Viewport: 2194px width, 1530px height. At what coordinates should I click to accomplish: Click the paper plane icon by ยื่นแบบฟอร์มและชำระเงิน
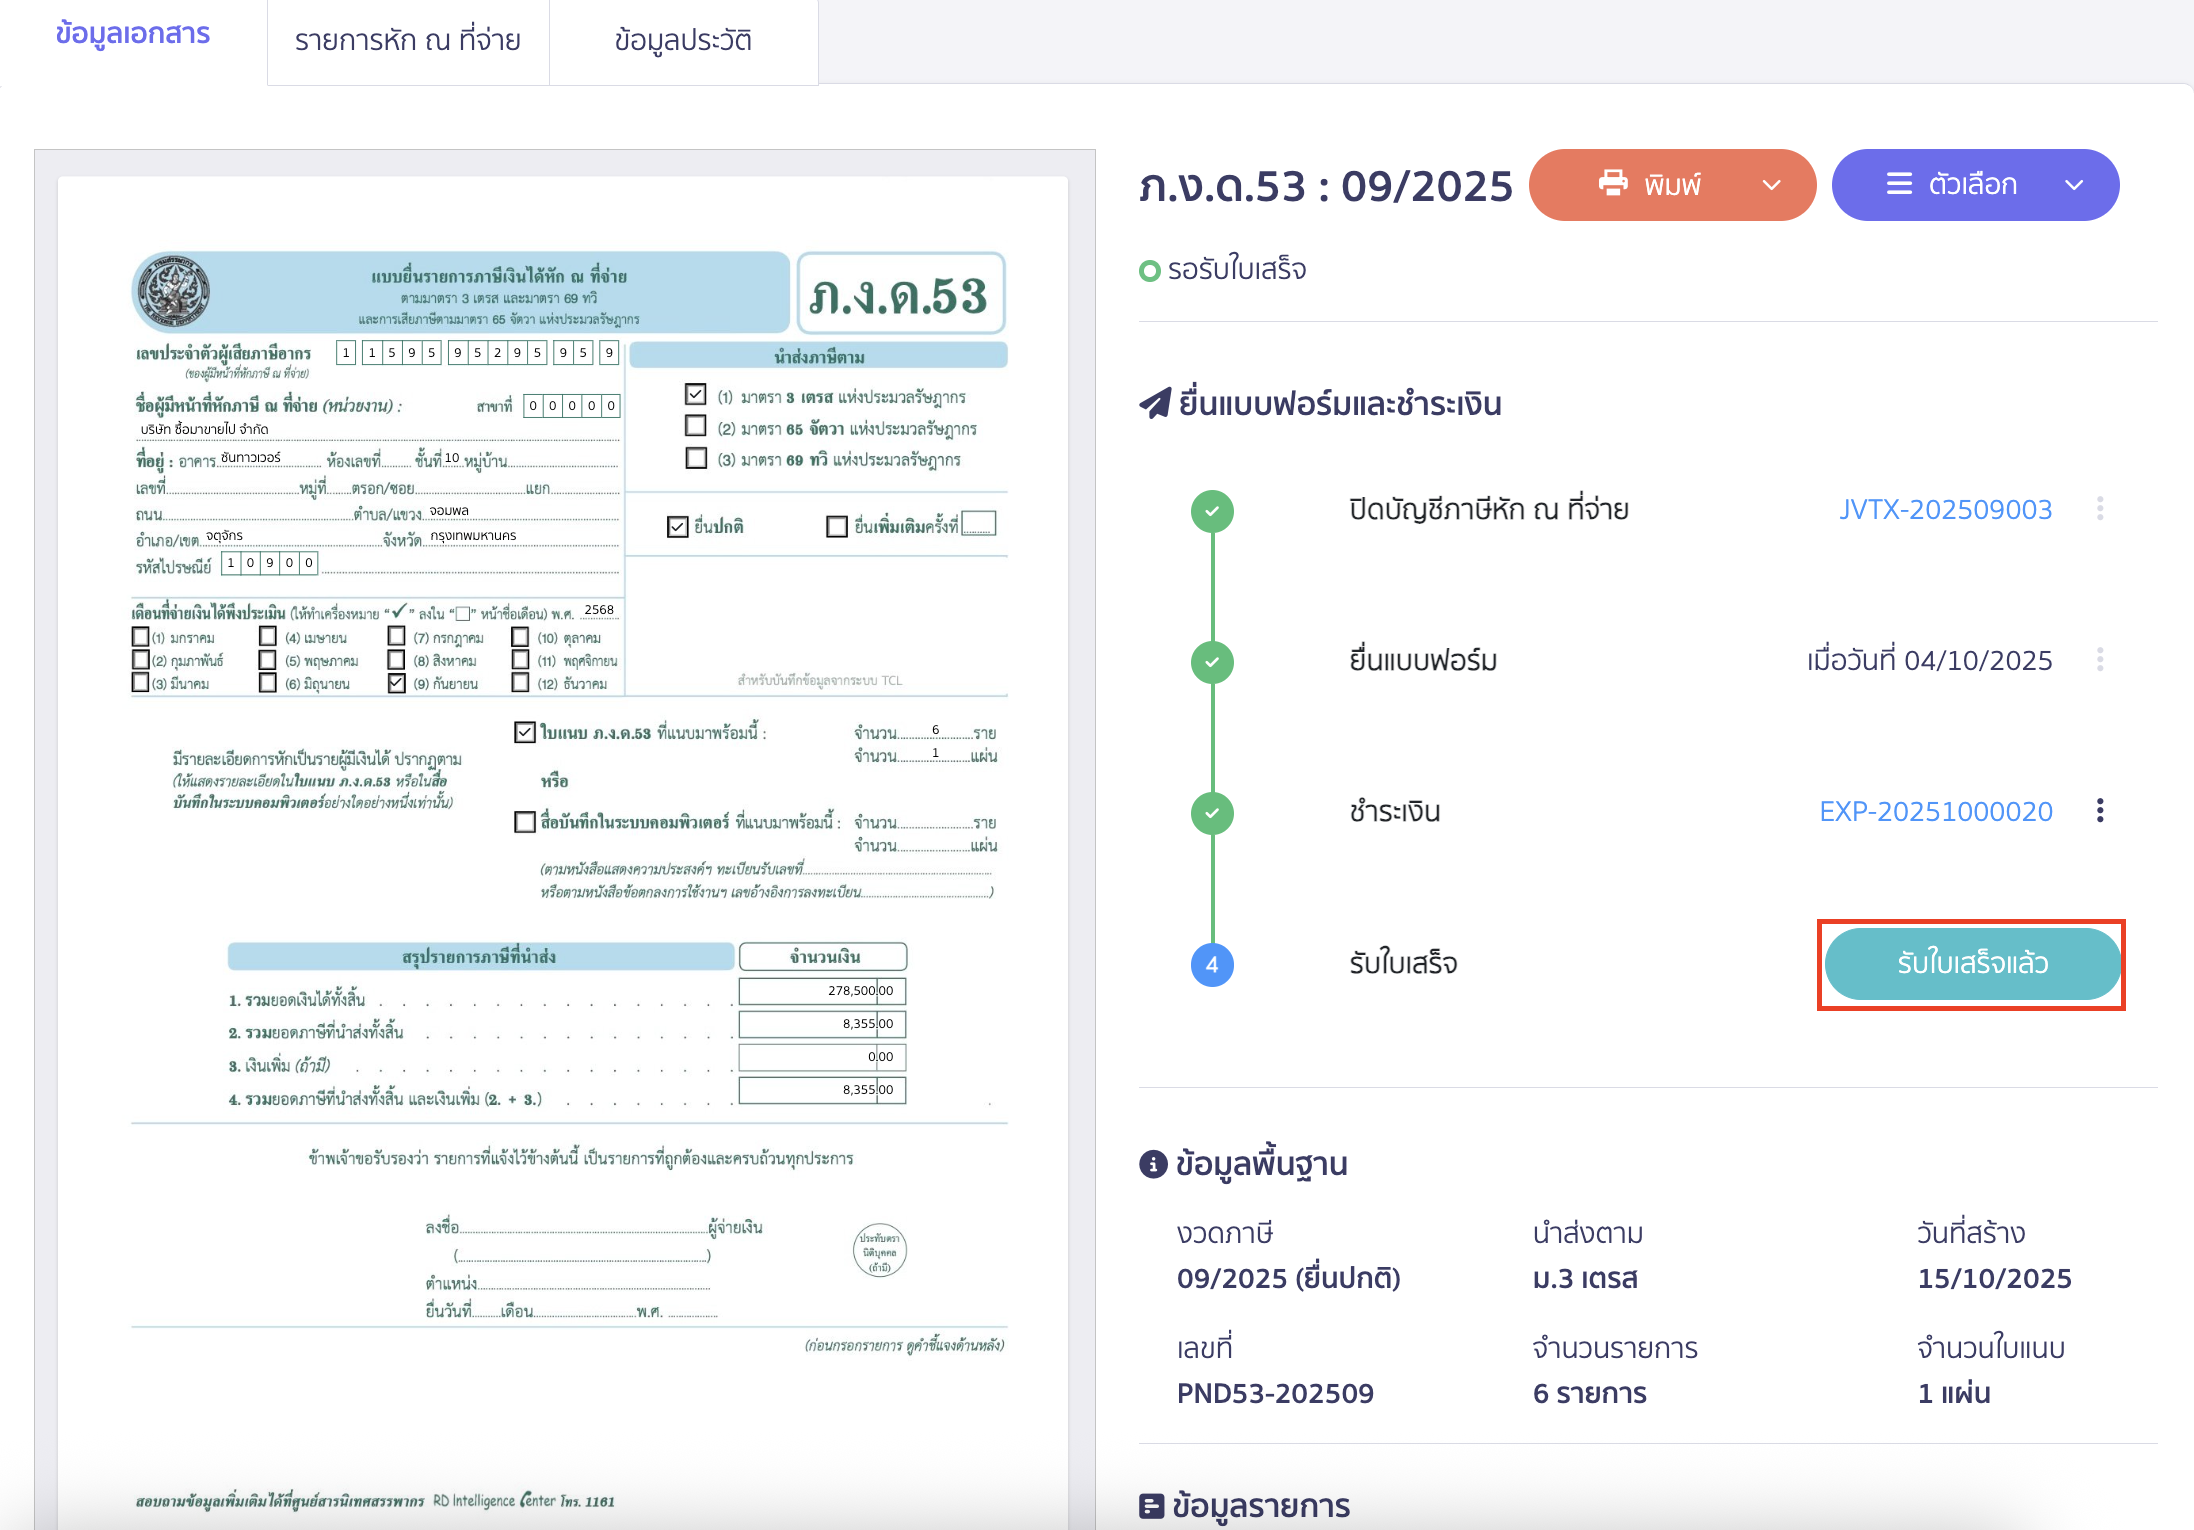1155,404
